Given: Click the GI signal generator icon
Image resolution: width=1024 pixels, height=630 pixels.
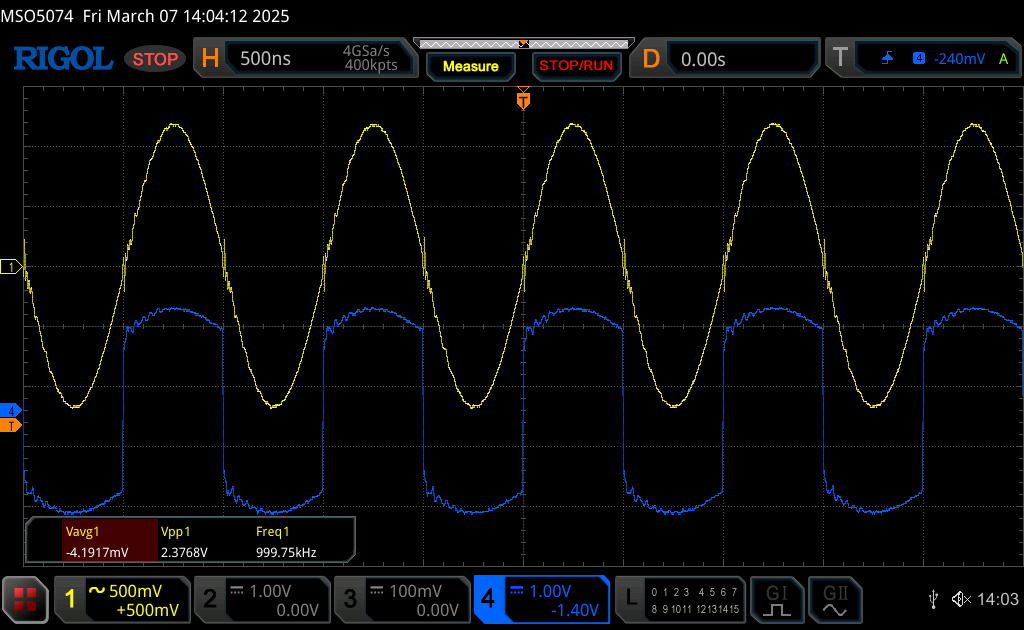Looking at the screenshot, I should [x=777, y=599].
